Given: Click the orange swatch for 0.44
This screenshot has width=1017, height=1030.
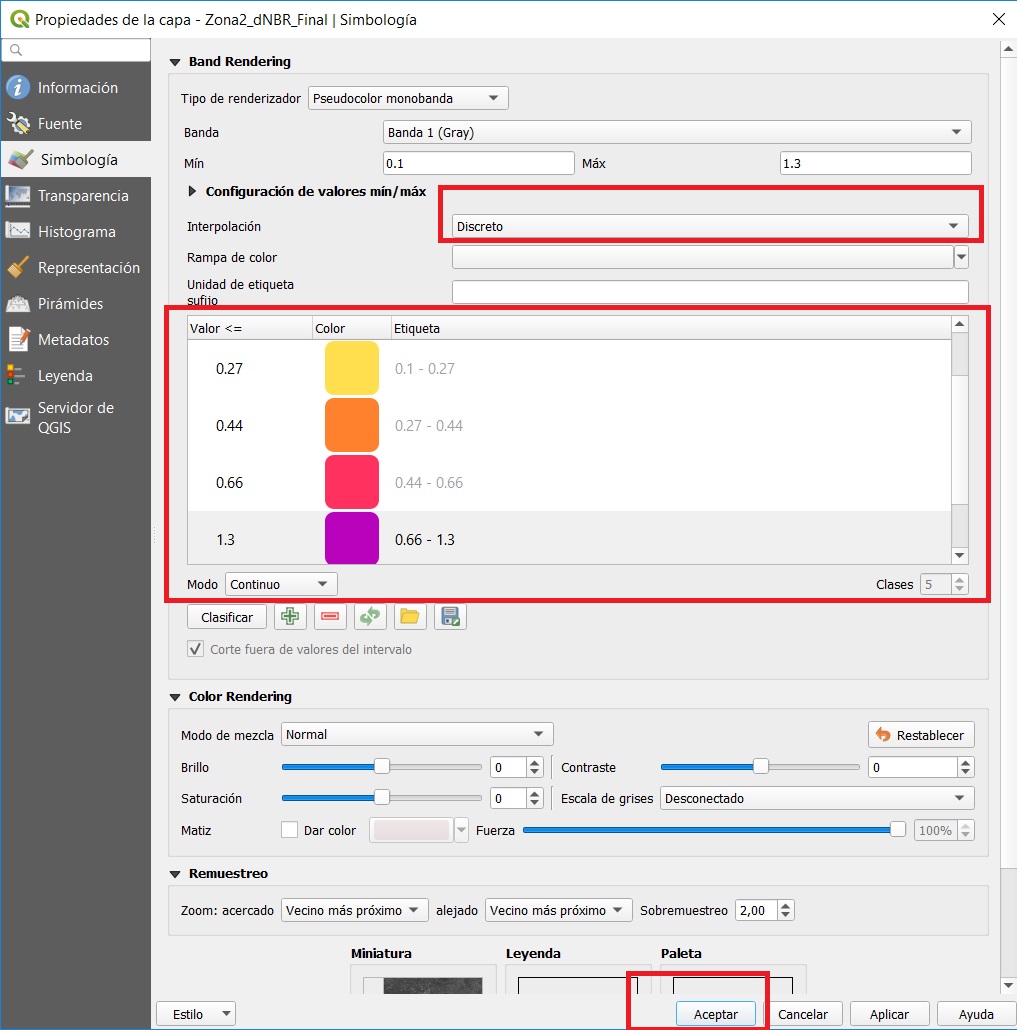Looking at the screenshot, I should (x=352, y=425).
